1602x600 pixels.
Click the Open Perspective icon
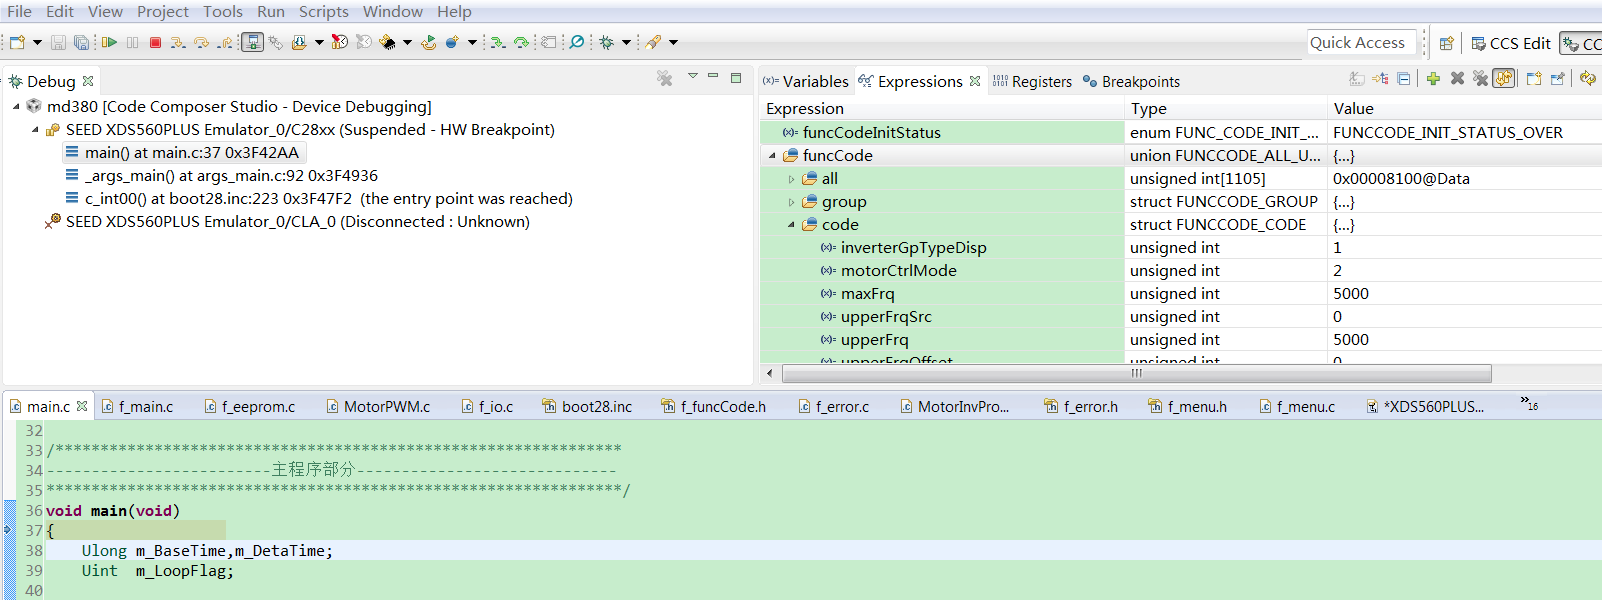pyautogui.click(x=1446, y=43)
